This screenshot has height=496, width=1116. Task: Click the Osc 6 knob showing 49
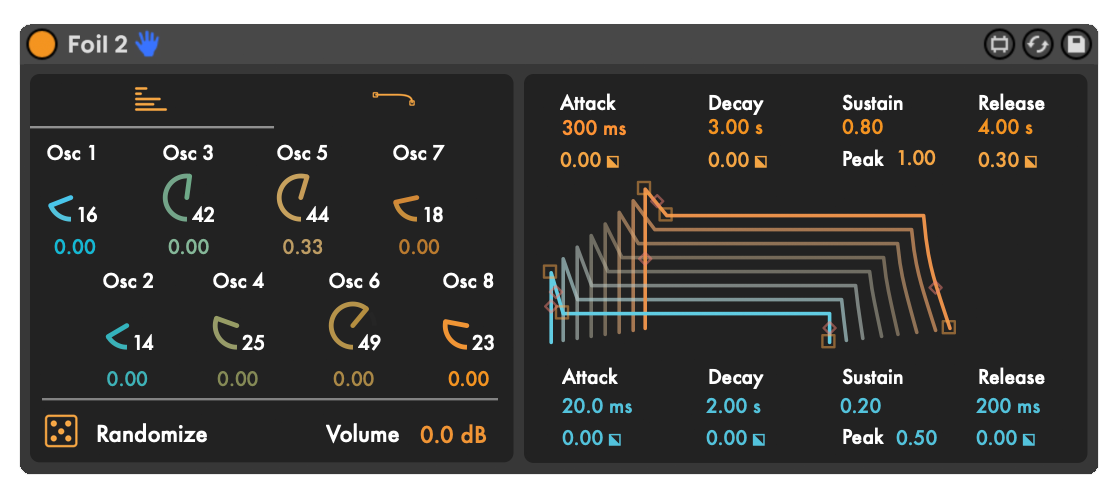point(349,324)
